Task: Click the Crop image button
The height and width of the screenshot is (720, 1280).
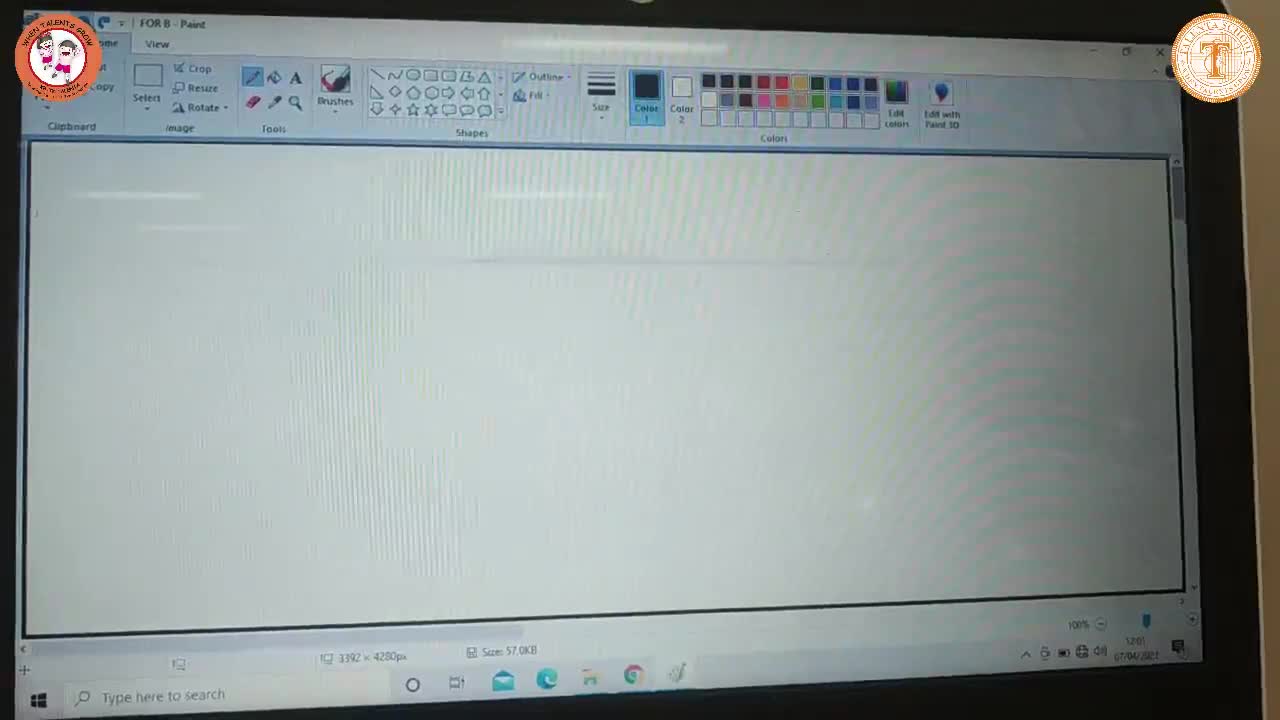Action: pos(192,68)
